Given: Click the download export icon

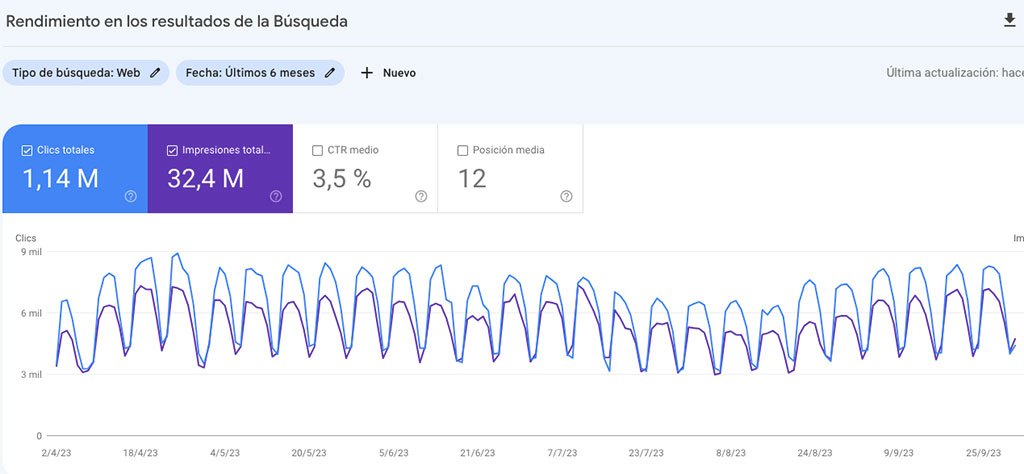Looking at the screenshot, I should [x=1009, y=20].
